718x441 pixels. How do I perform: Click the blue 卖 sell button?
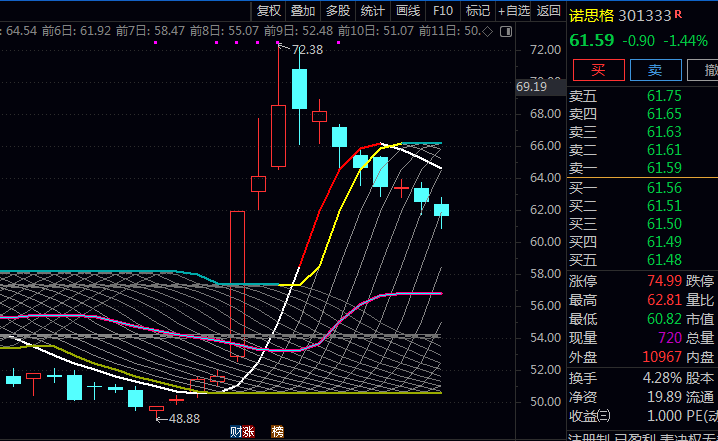coord(655,70)
